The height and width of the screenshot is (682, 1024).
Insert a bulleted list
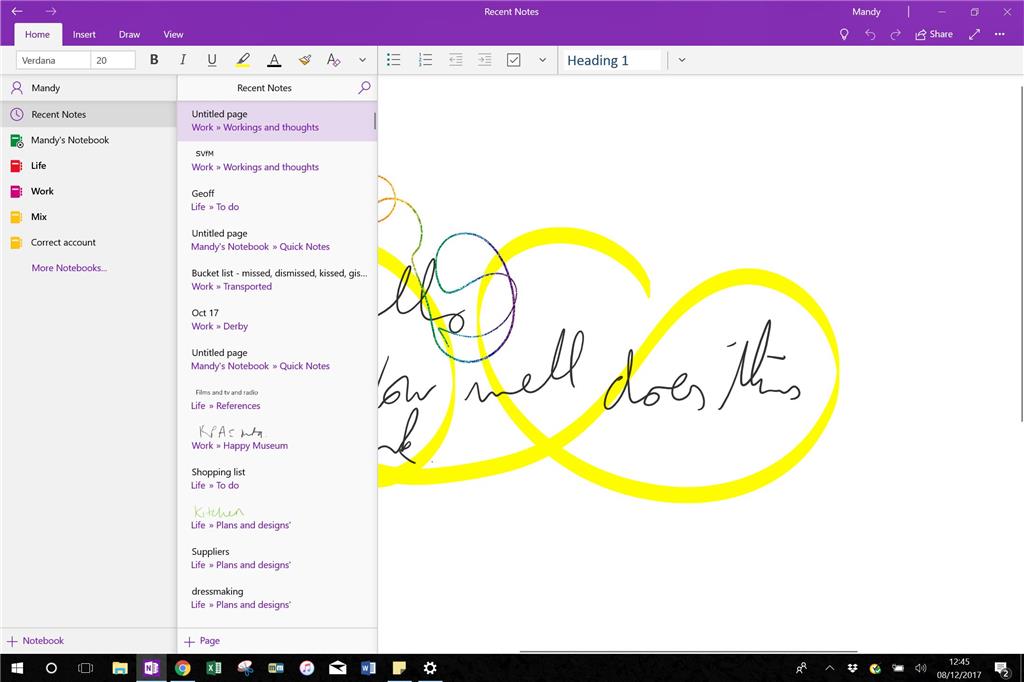click(394, 60)
